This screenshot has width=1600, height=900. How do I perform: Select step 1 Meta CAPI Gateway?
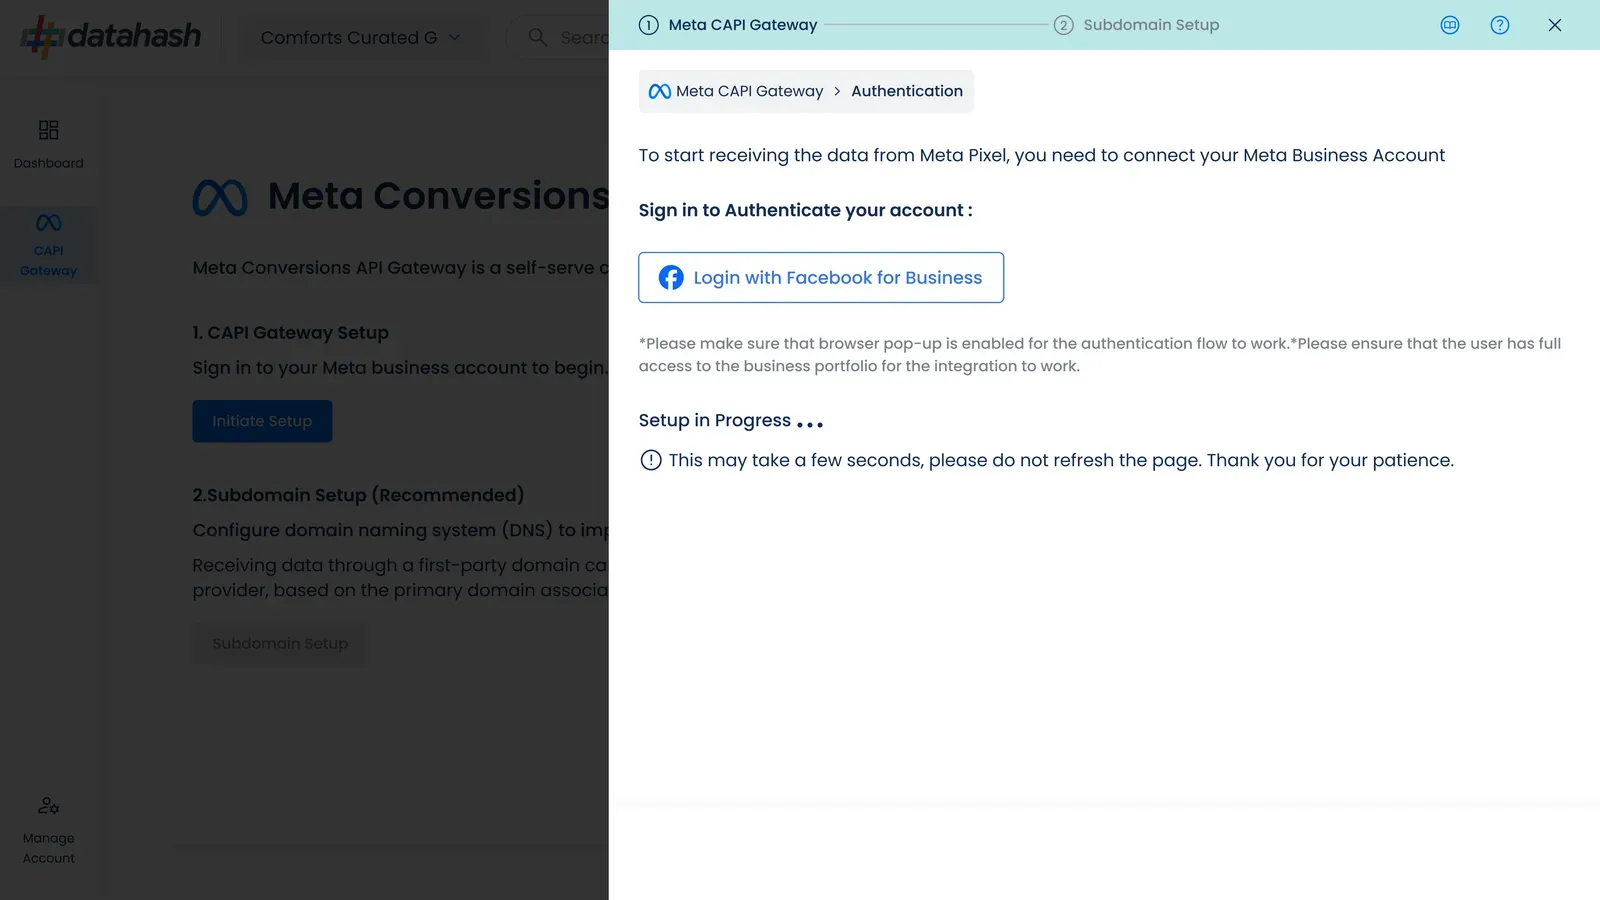(728, 25)
